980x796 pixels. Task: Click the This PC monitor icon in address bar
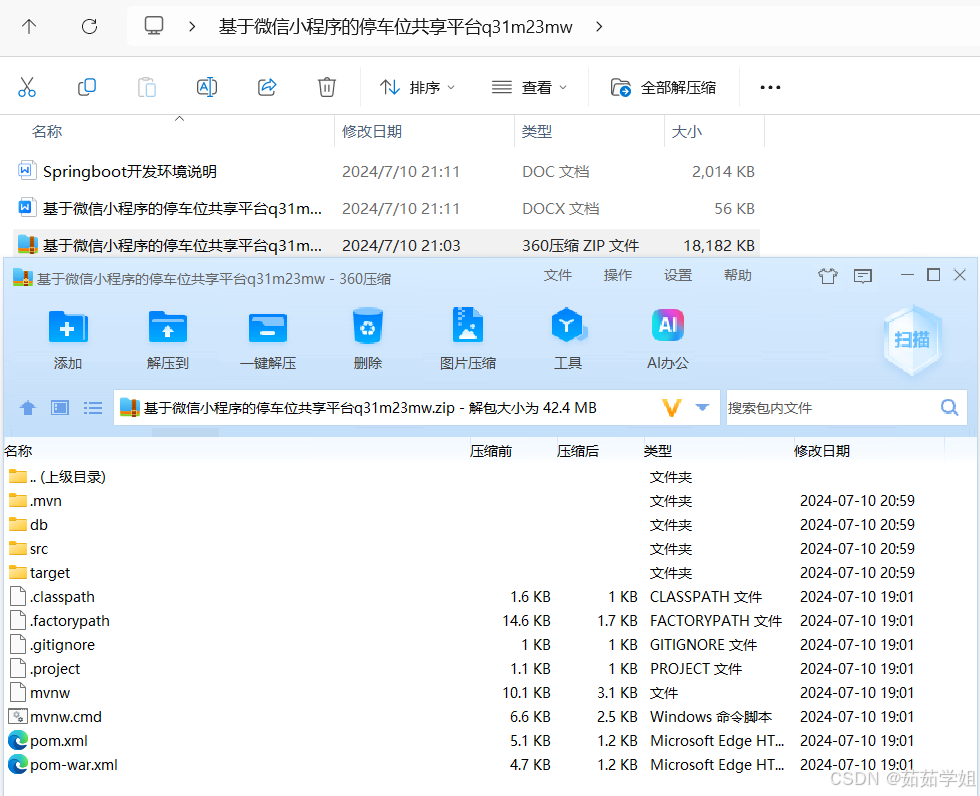click(154, 26)
